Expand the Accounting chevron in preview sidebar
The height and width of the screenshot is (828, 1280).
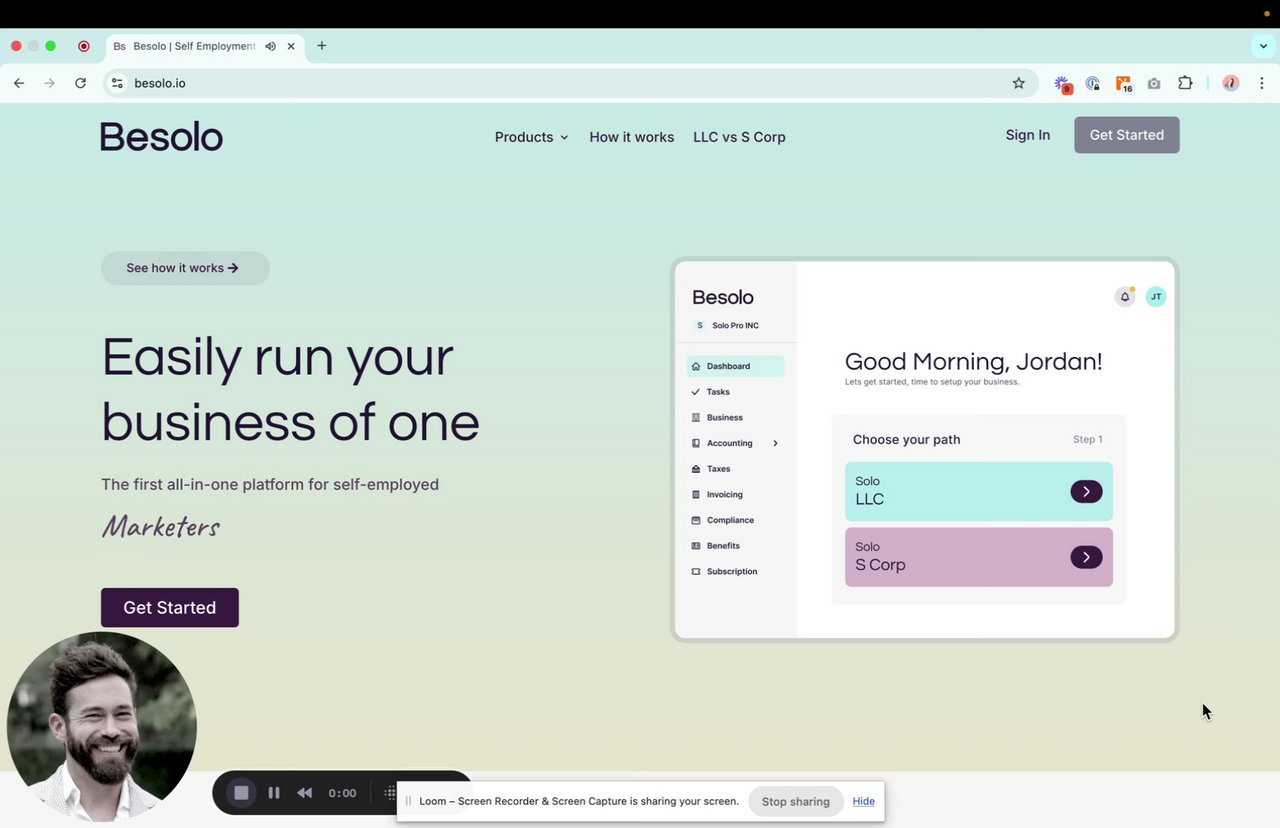pyautogui.click(x=775, y=443)
